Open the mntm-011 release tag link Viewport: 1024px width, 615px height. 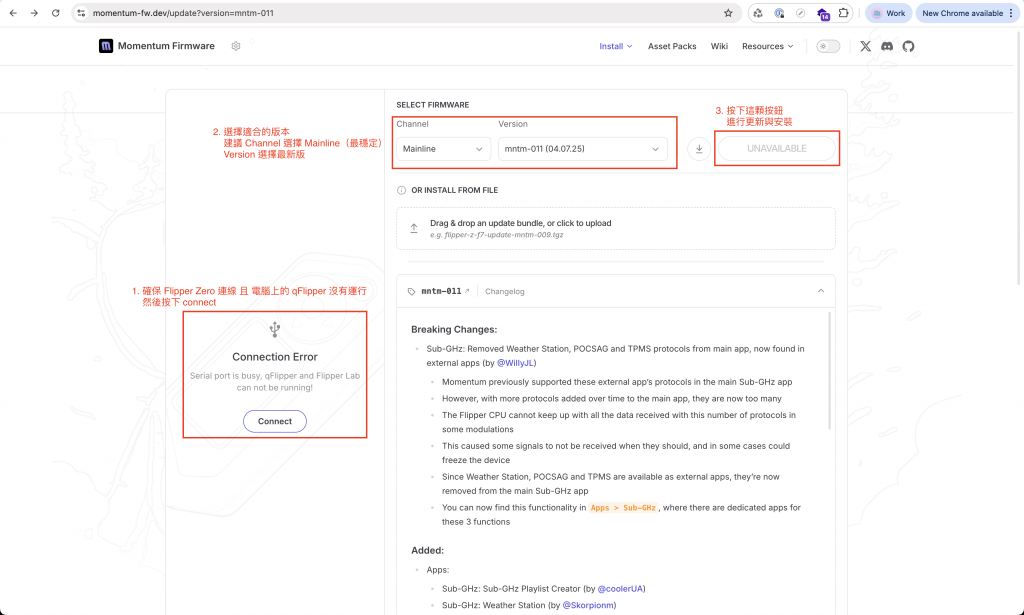(x=445, y=291)
